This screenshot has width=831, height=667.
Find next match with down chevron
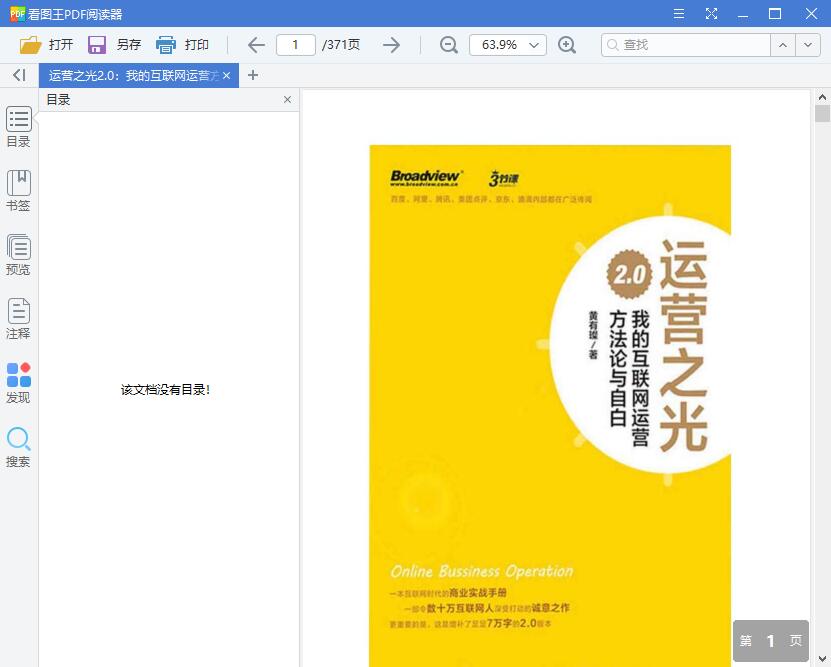pyautogui.click(x=808, y=45)
